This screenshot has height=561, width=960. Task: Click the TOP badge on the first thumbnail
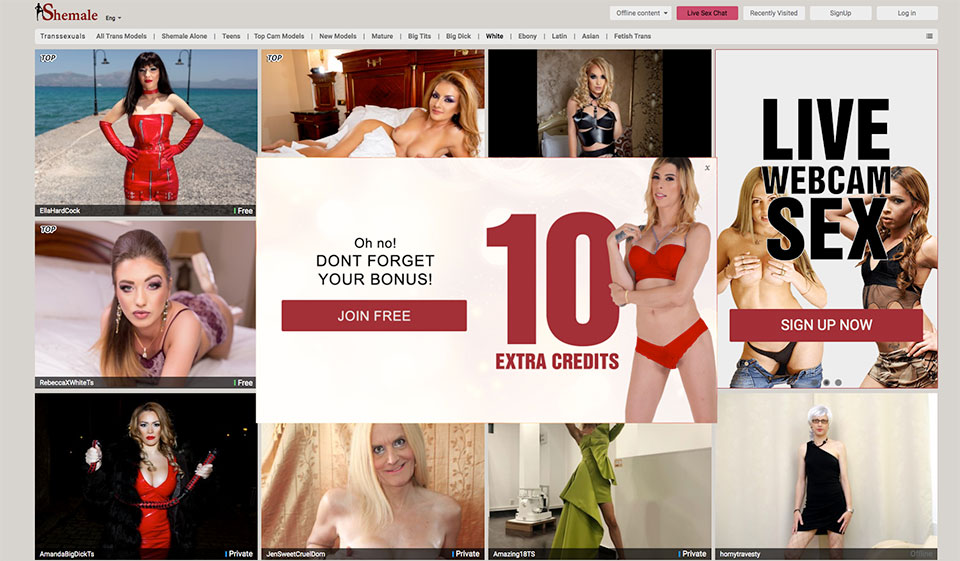pyautogui.click(x=47, y=58)
